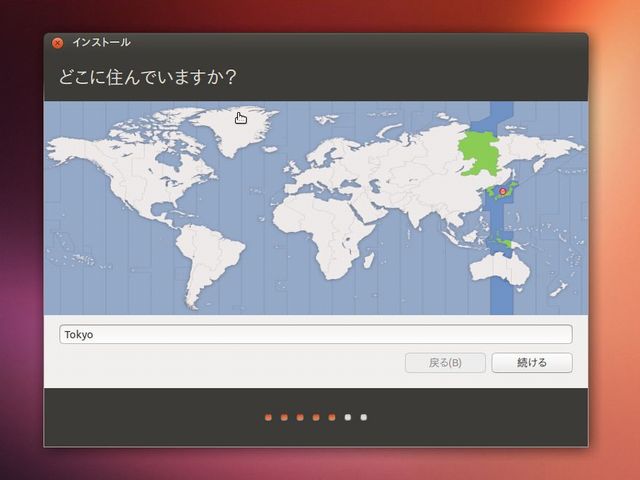Click the 続ける continue button
640x480 pixels.
pyautogui.click(x=532, y=362)
